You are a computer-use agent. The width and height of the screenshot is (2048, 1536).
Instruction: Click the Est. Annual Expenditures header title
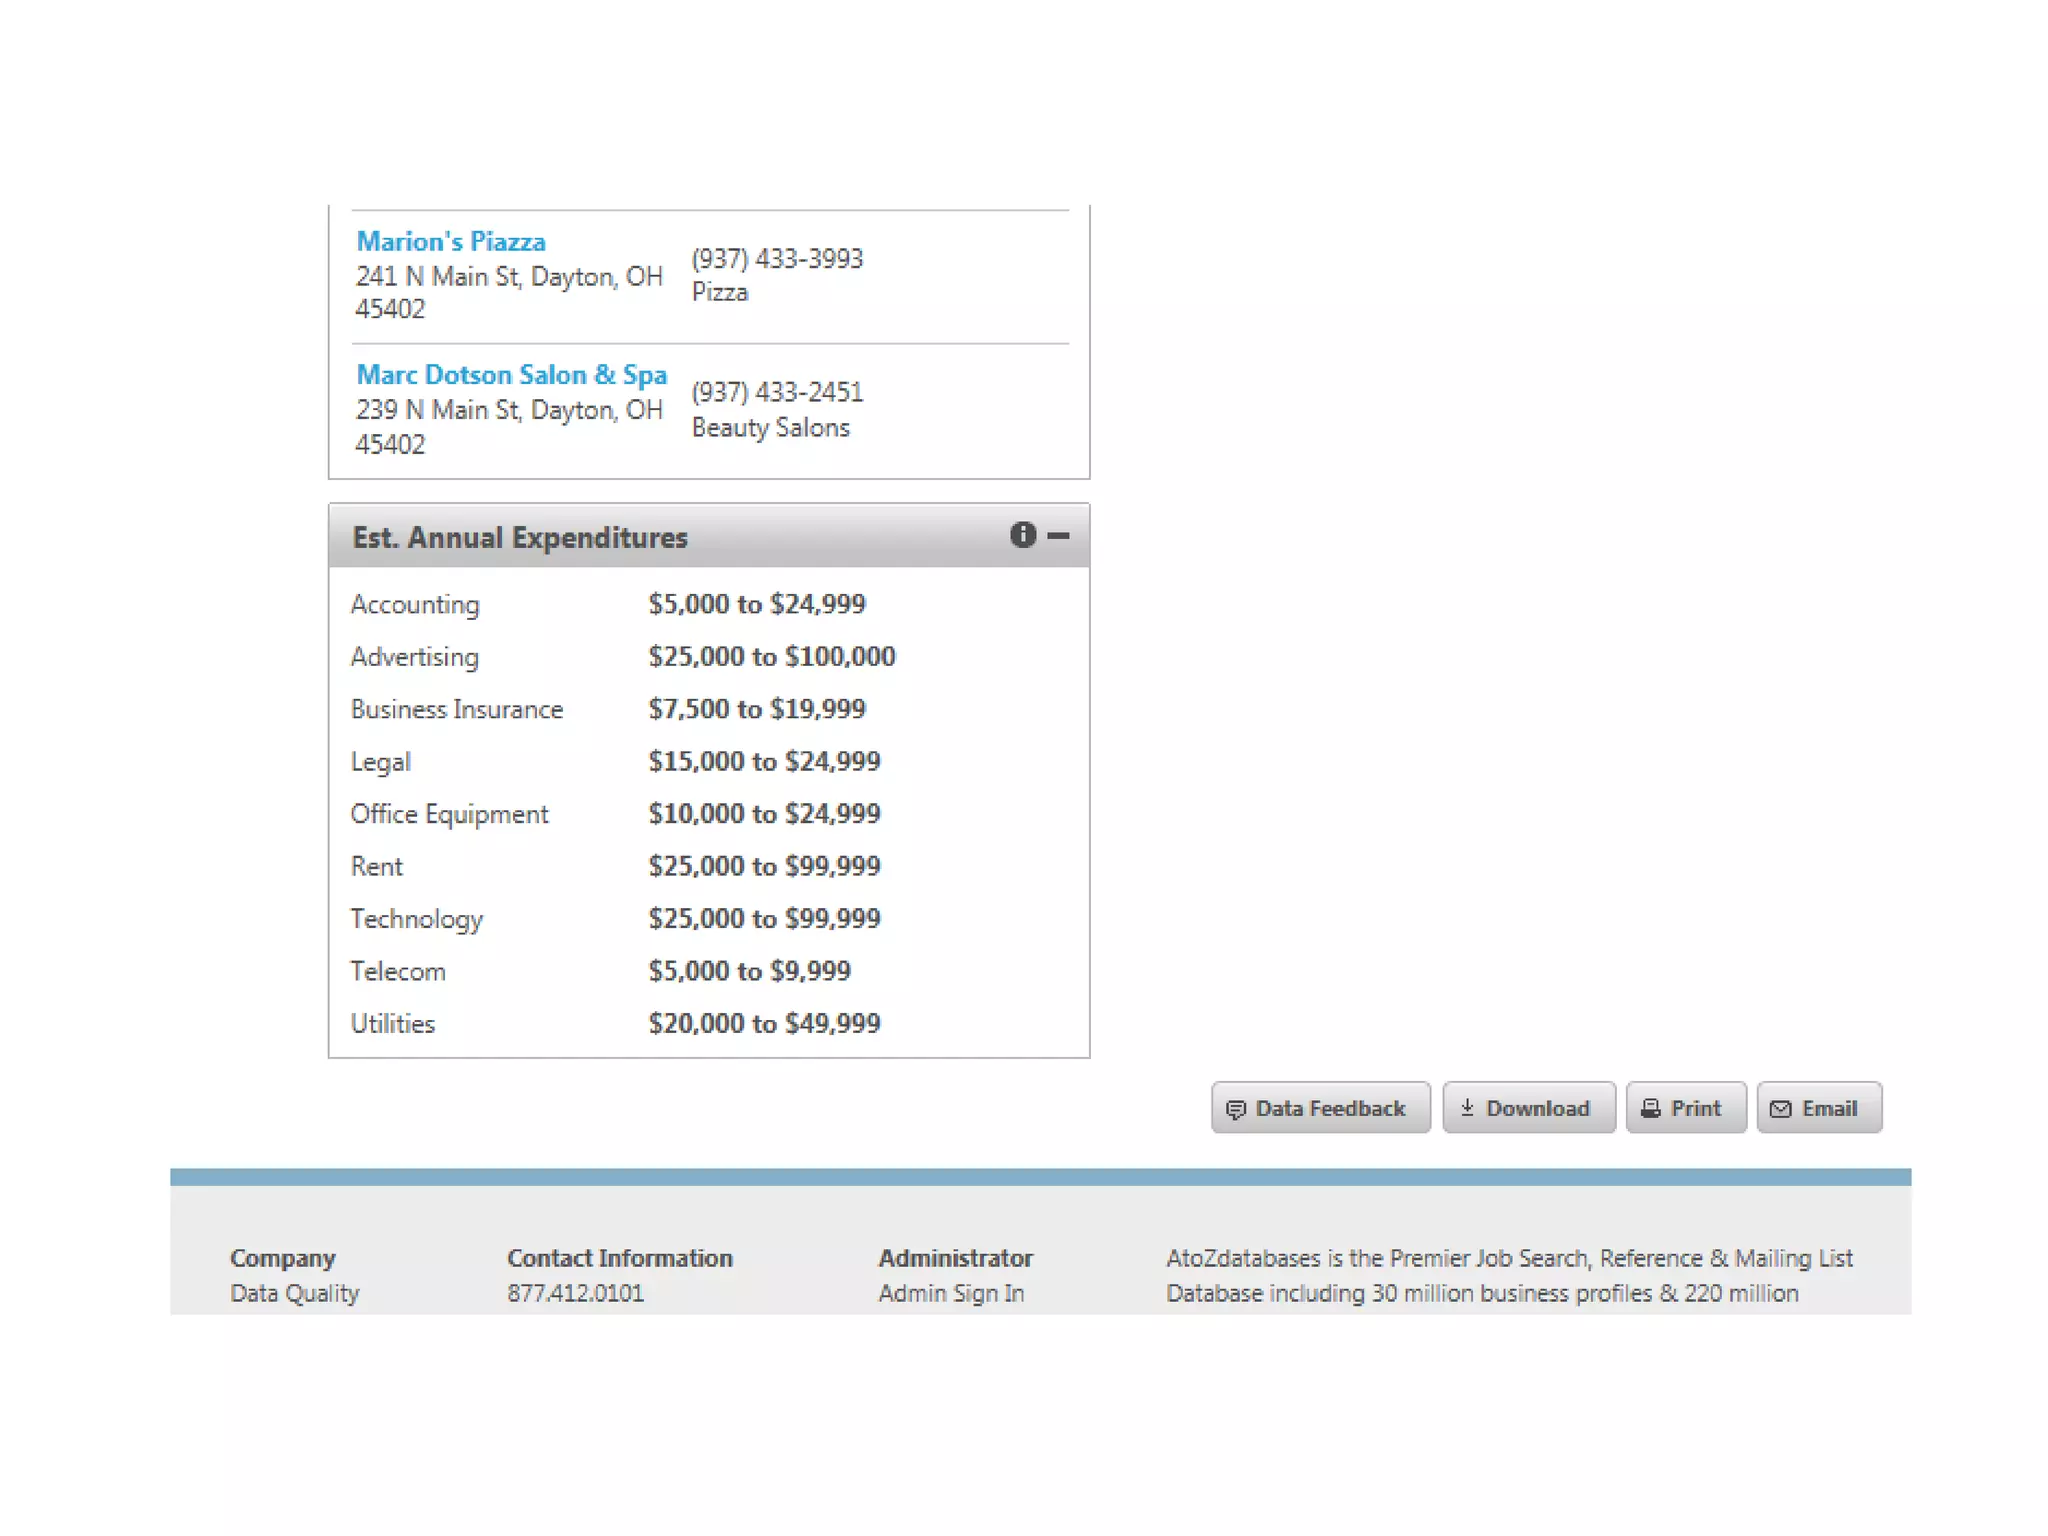click(519, 538)
